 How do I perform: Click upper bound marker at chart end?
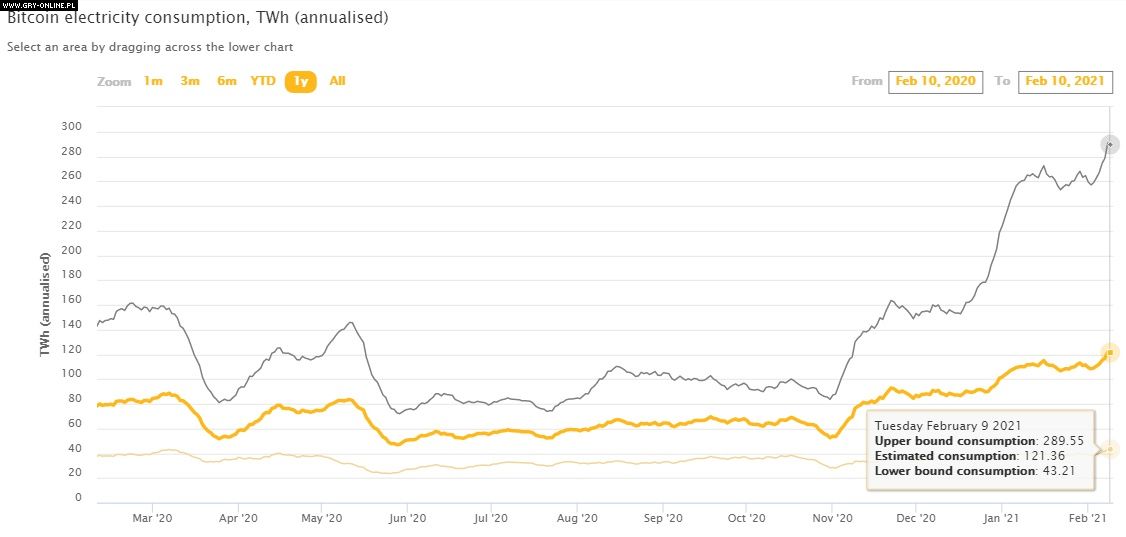1109,145
